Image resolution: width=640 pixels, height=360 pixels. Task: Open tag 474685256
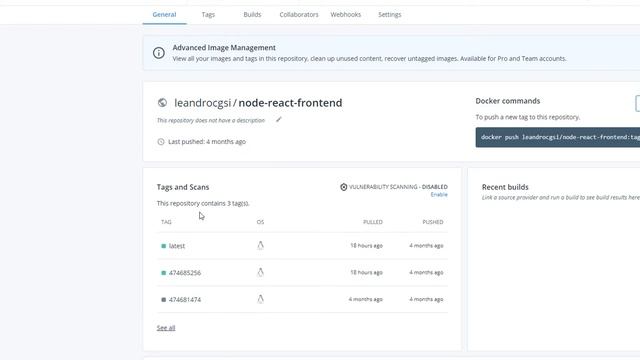tap(185, 273)
